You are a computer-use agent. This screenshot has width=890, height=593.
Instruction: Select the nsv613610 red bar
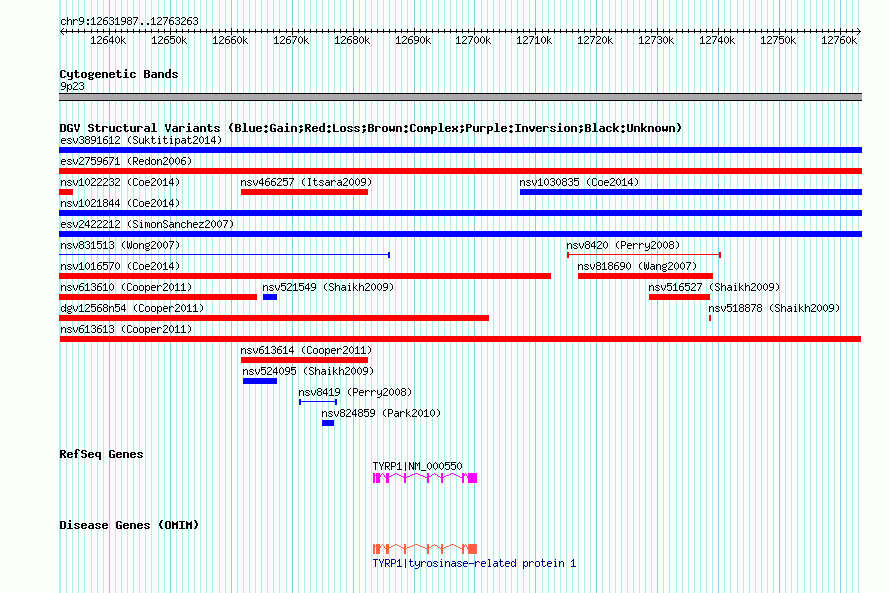tap(158, 297)
